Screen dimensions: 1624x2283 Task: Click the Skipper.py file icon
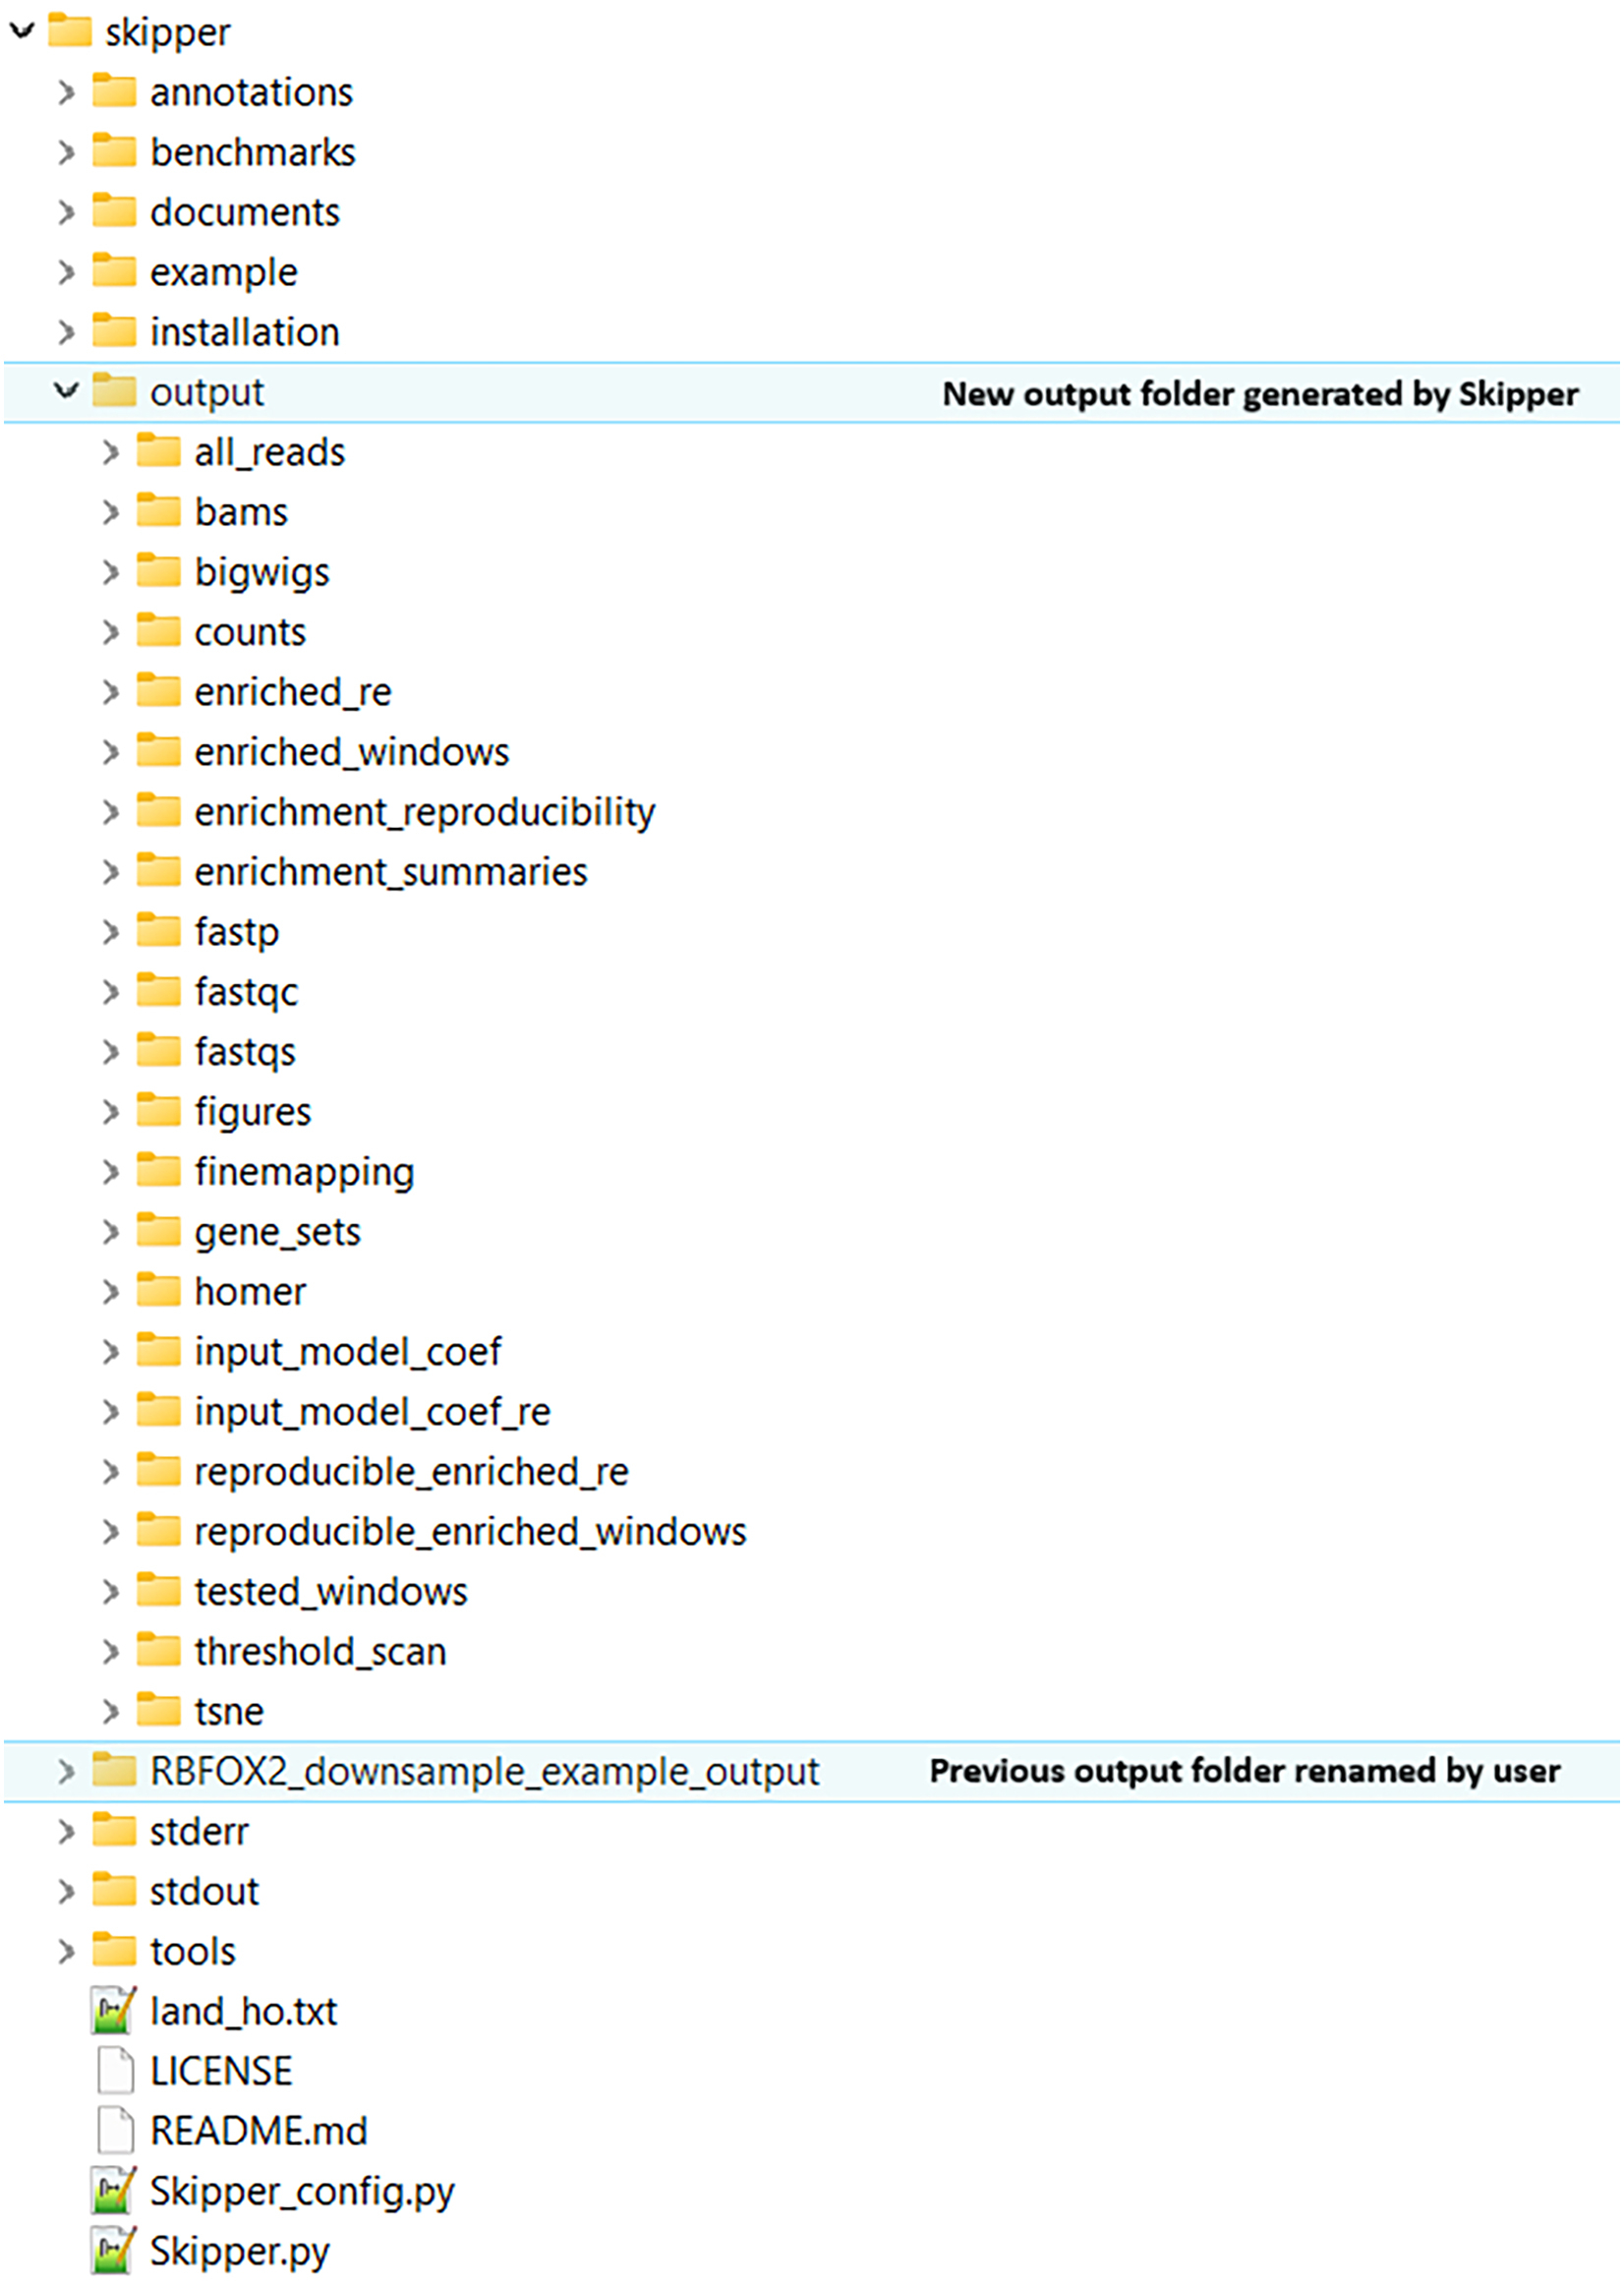point(113,2250)
